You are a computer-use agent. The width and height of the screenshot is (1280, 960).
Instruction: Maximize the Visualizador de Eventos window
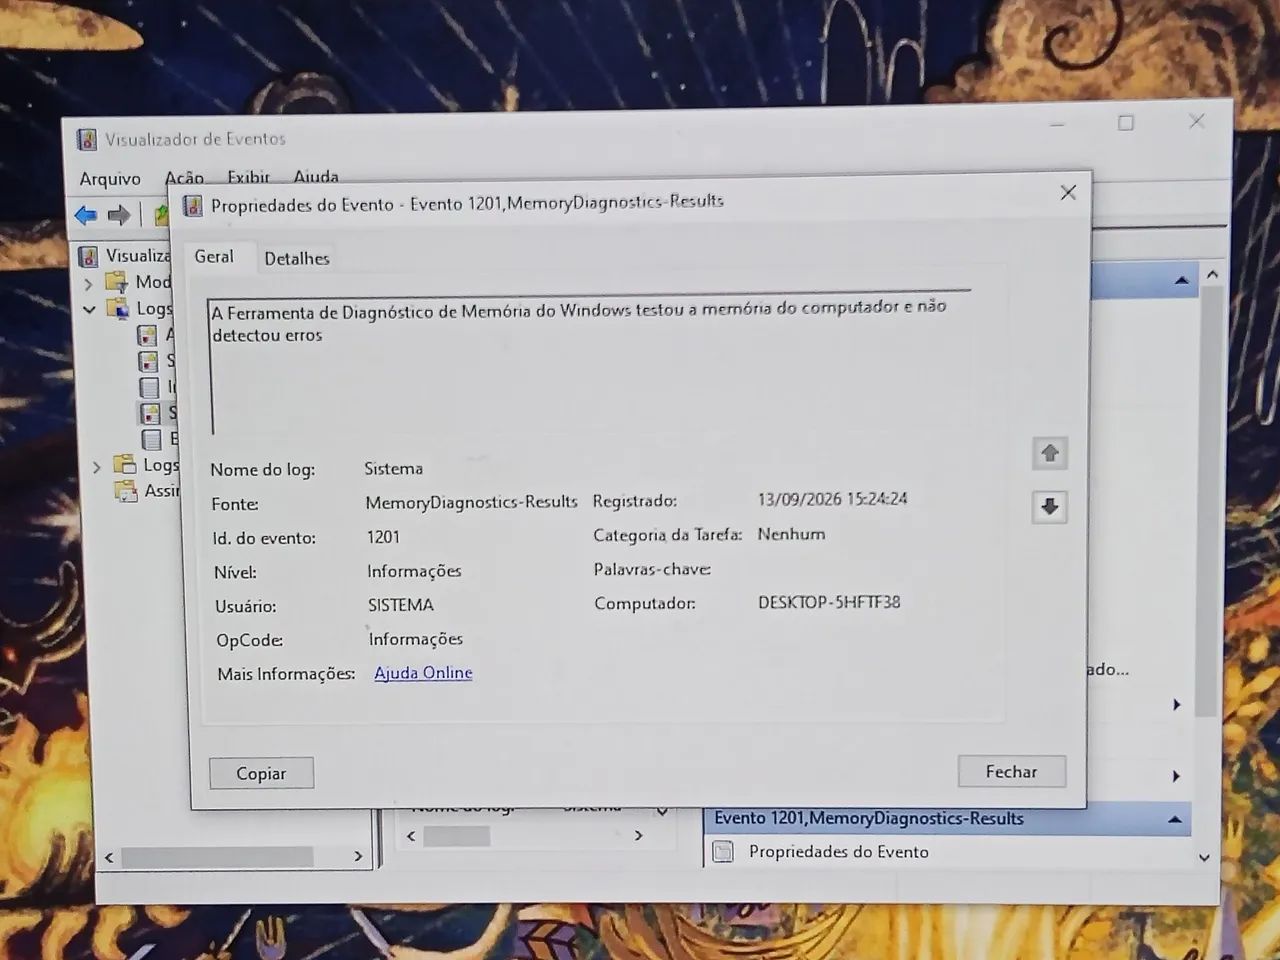tap(1126, 123)
